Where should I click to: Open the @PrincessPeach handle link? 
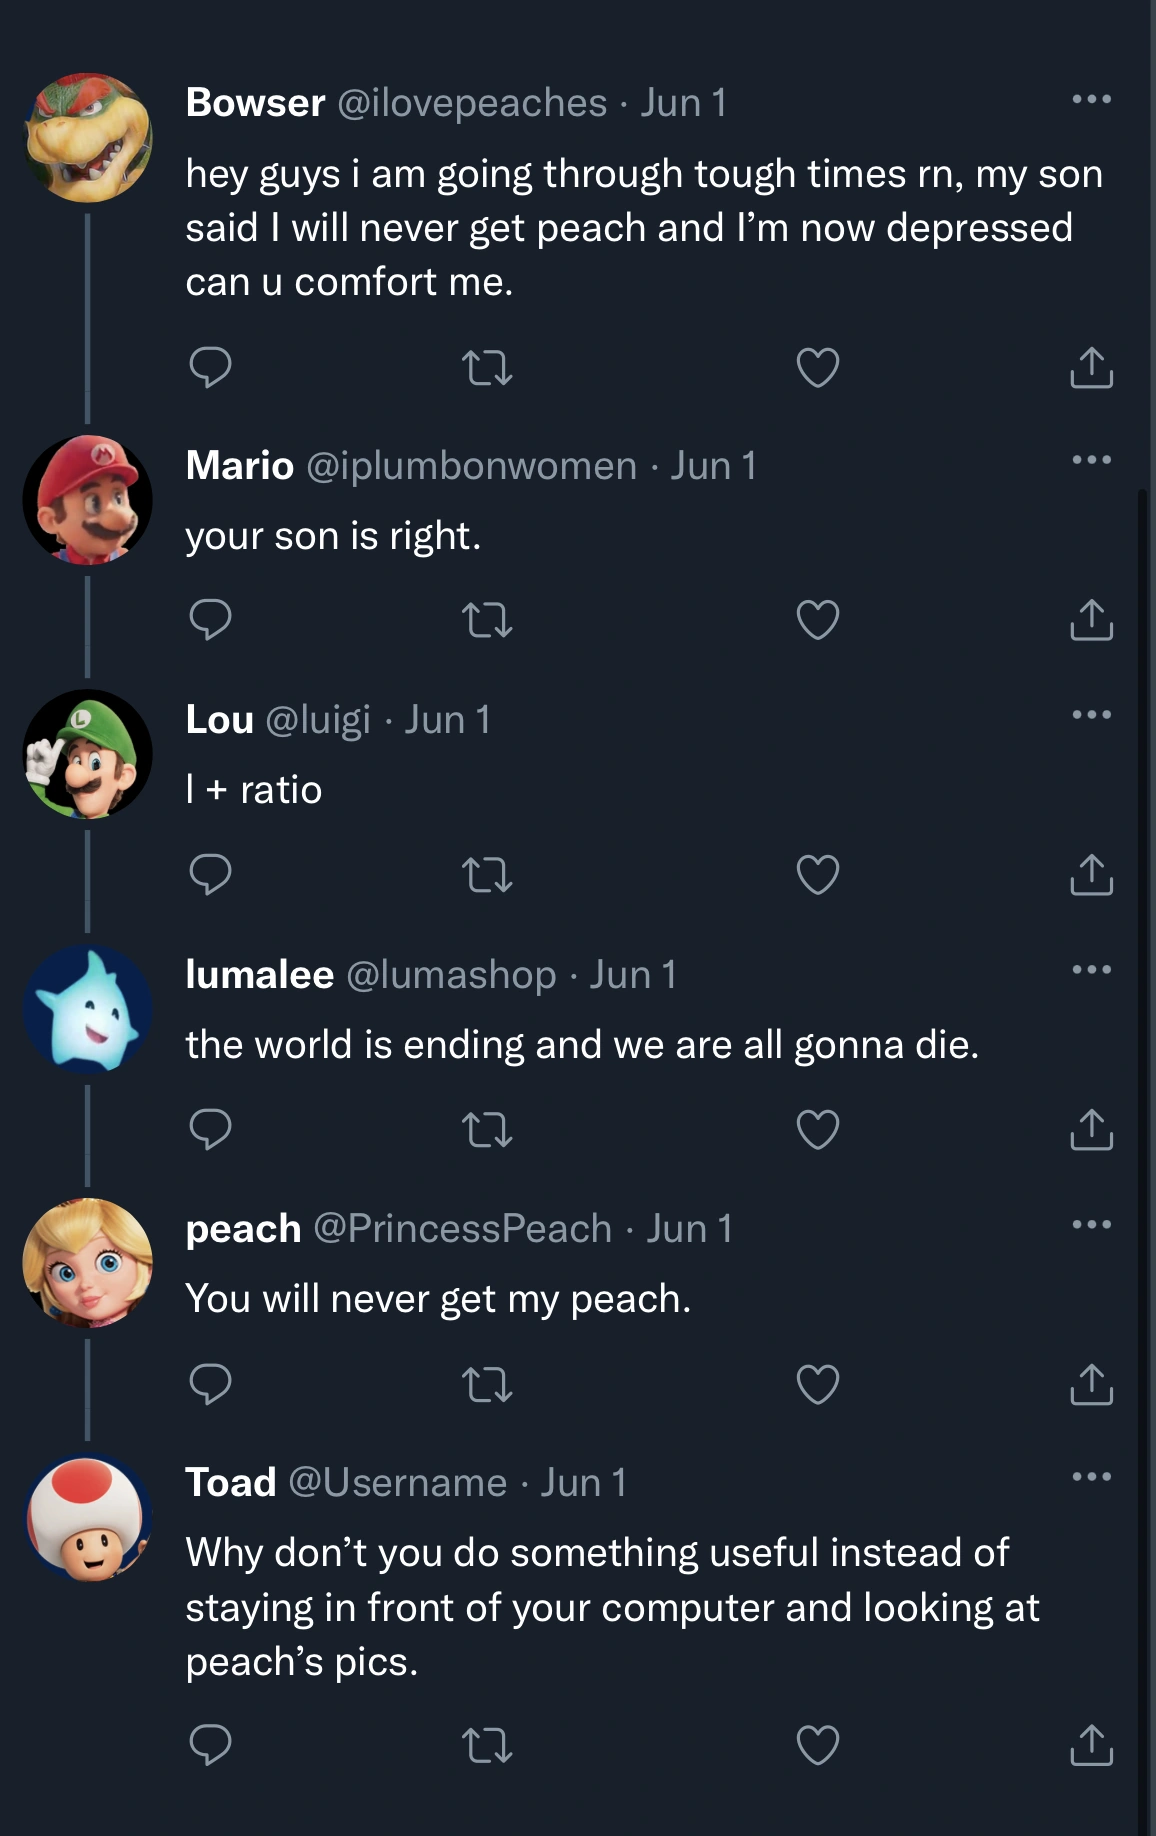pos(462,1229)
